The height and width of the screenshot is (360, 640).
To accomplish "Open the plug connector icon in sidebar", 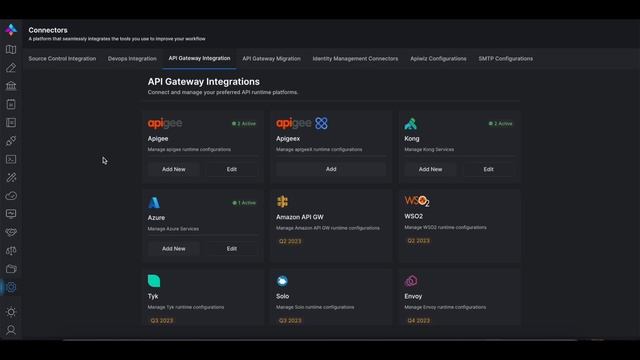I will [x=11, y=141].
